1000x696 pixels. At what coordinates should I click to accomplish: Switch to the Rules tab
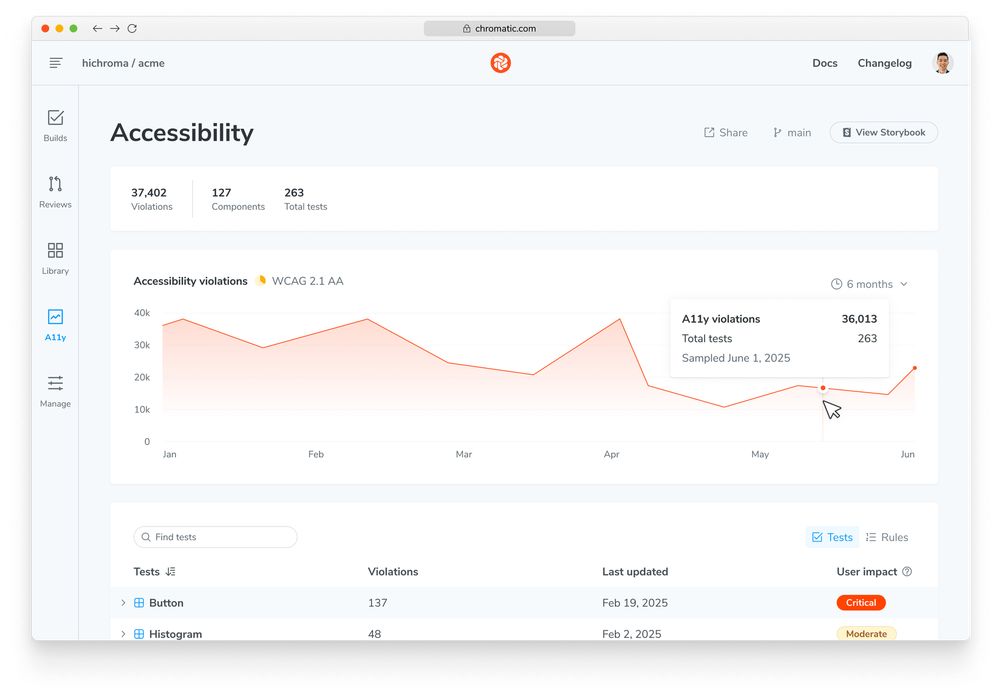(x=887, y=537)
